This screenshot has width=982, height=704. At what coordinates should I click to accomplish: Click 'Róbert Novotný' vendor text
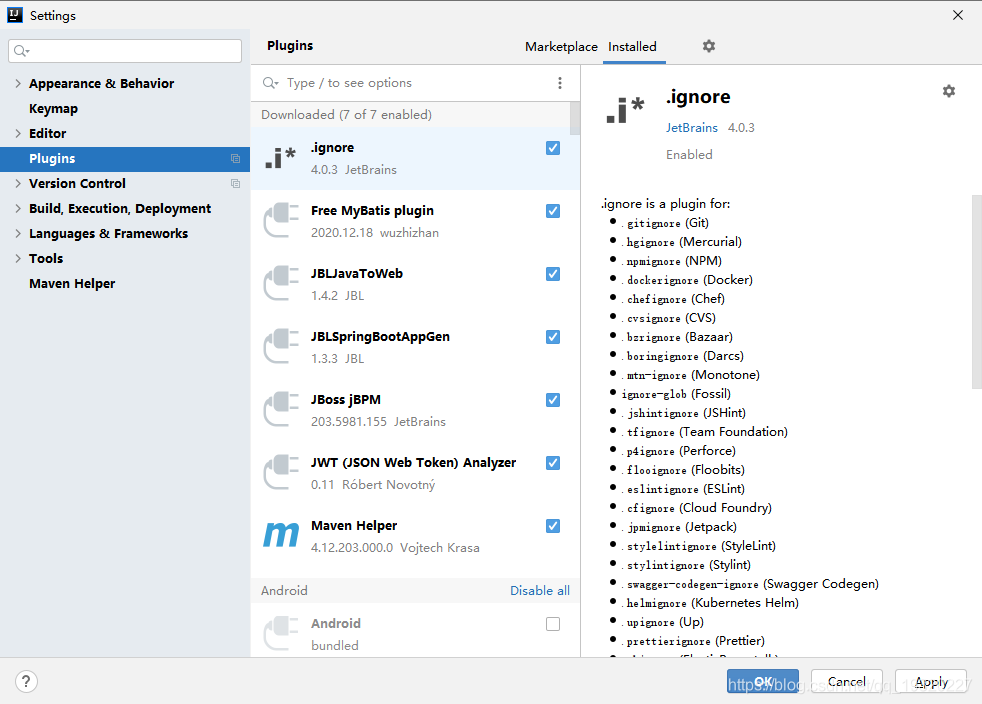coord(388,485)
